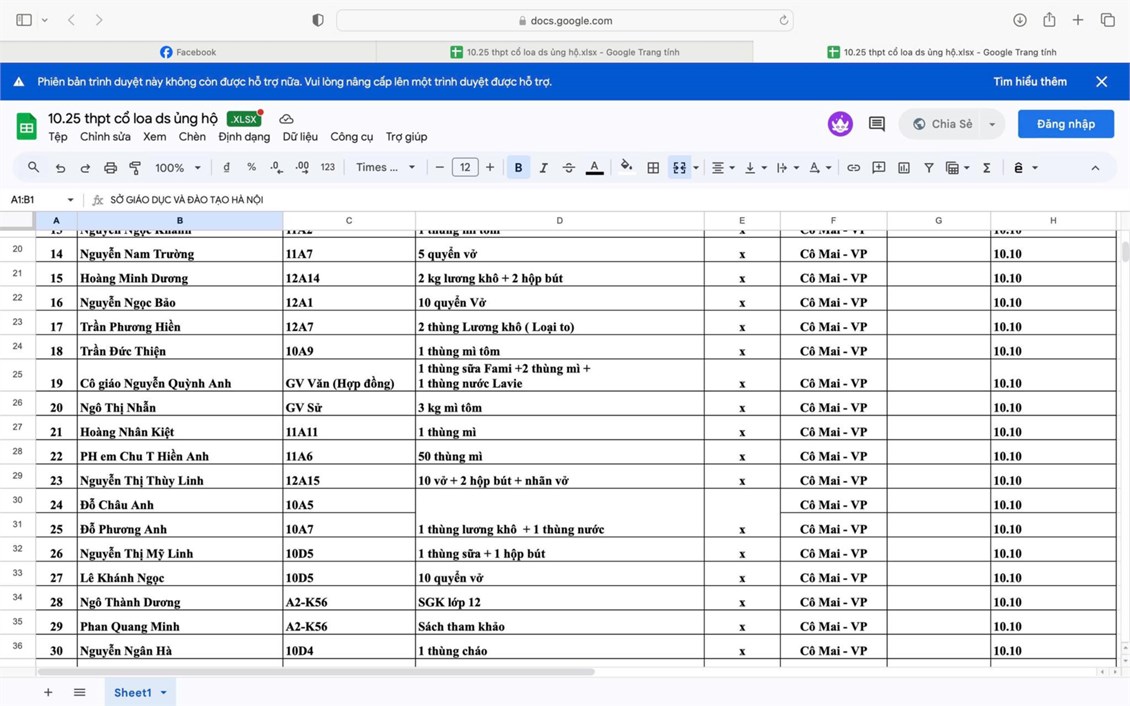
Task: Toggle strikethrough formatting
Action: point(568,168)
